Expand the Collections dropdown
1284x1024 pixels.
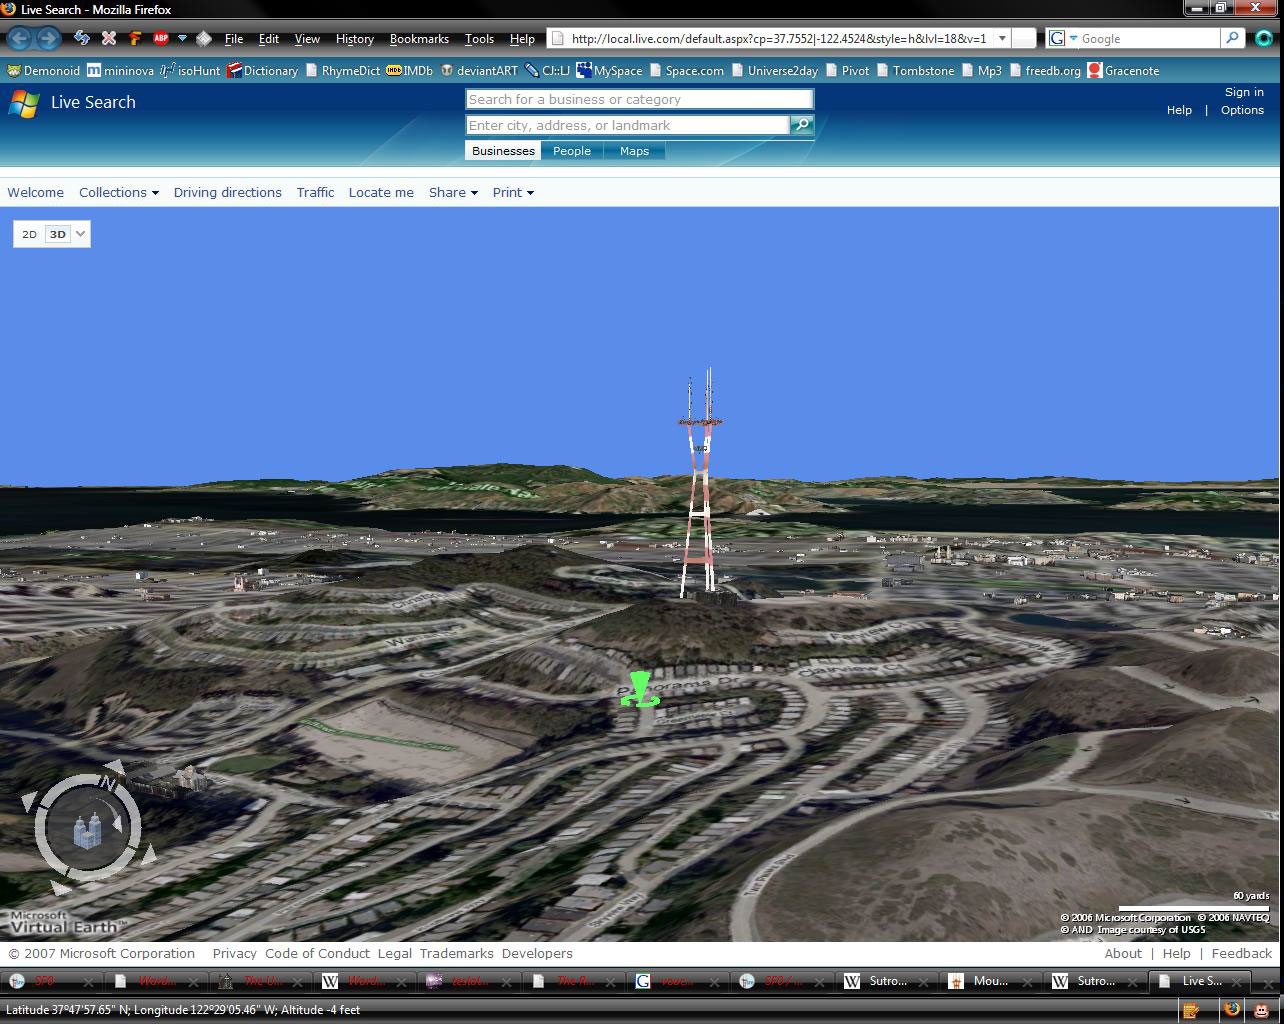[x=118, y=192]
